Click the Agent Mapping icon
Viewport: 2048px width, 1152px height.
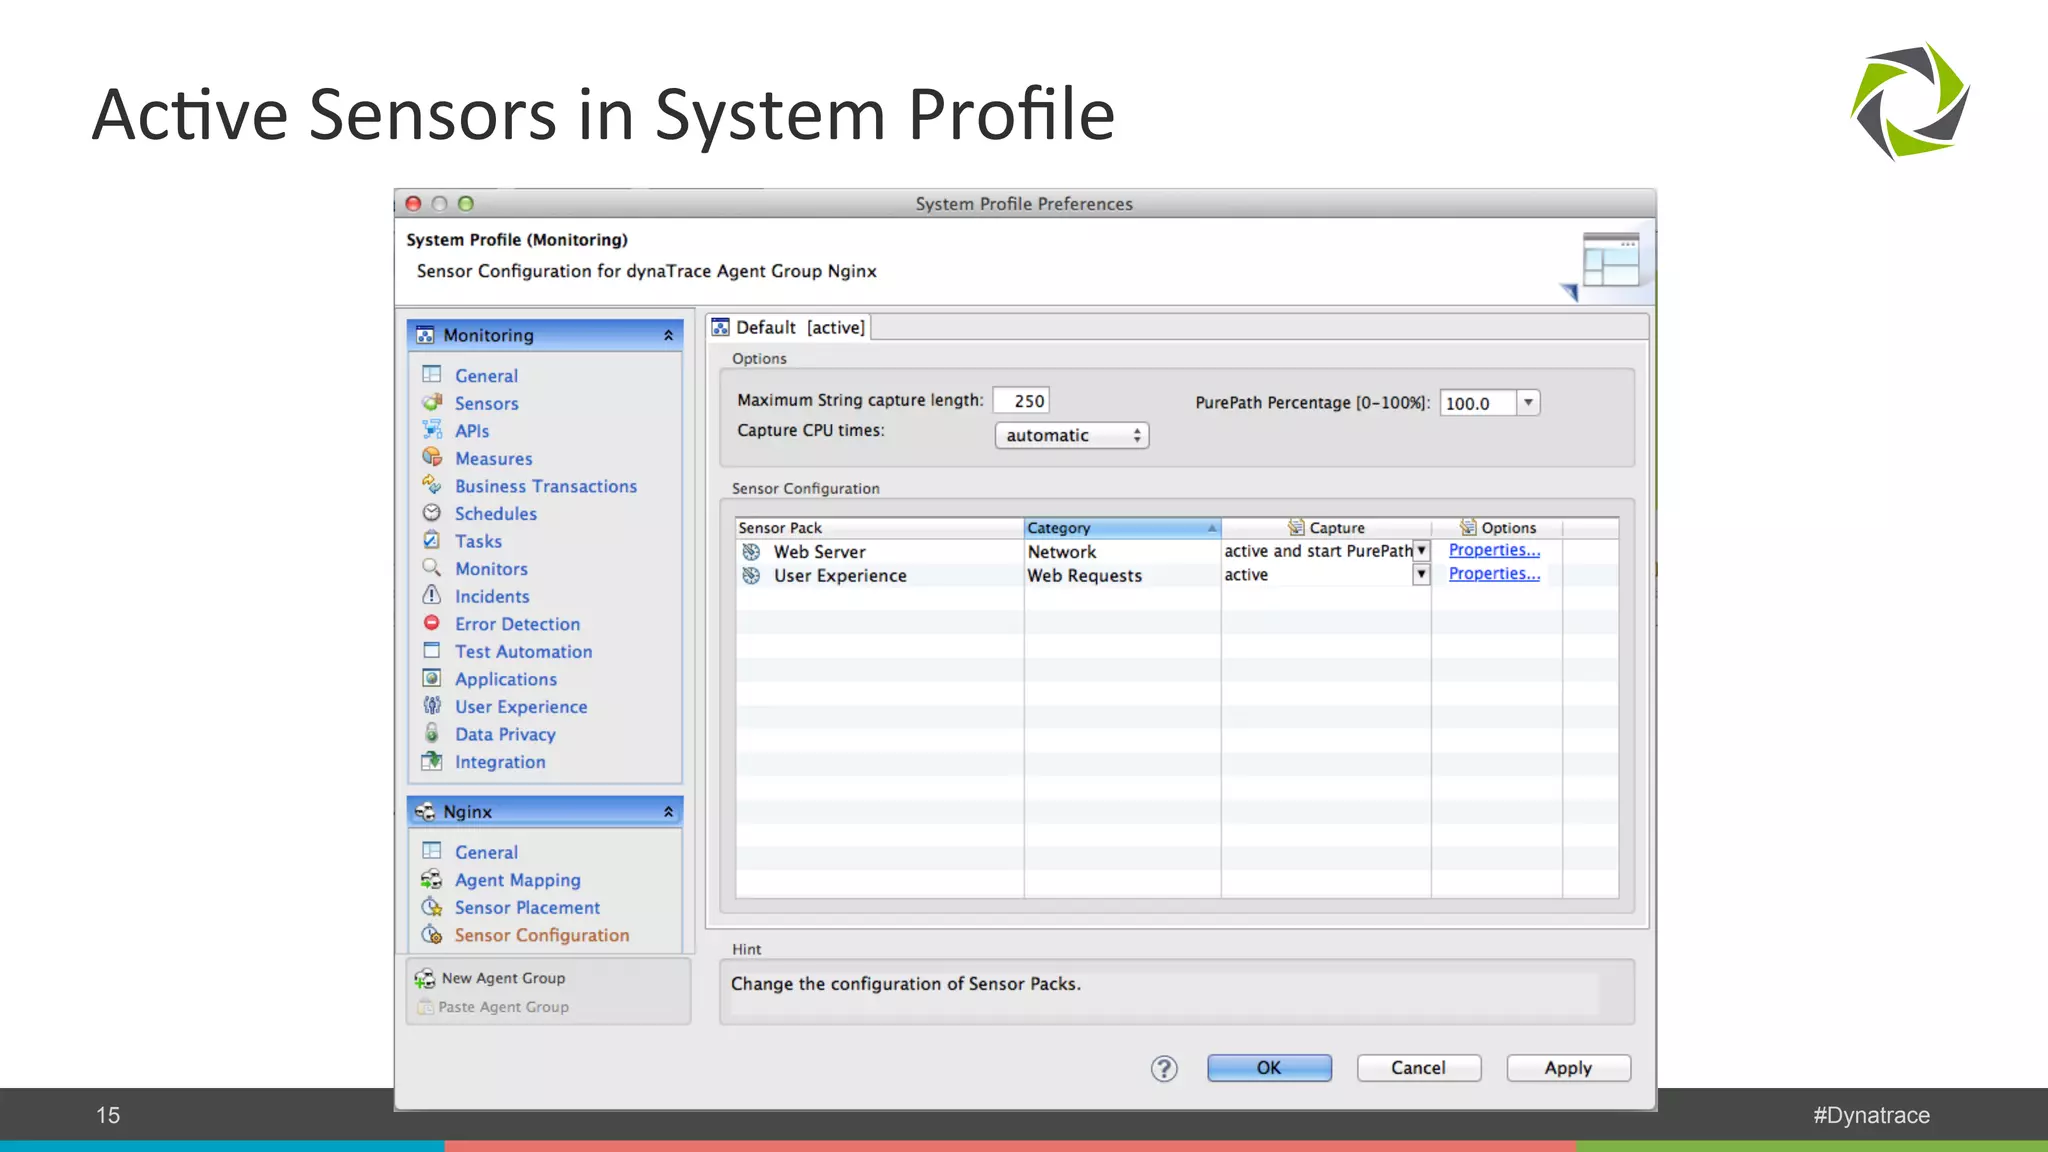[432, 879]
